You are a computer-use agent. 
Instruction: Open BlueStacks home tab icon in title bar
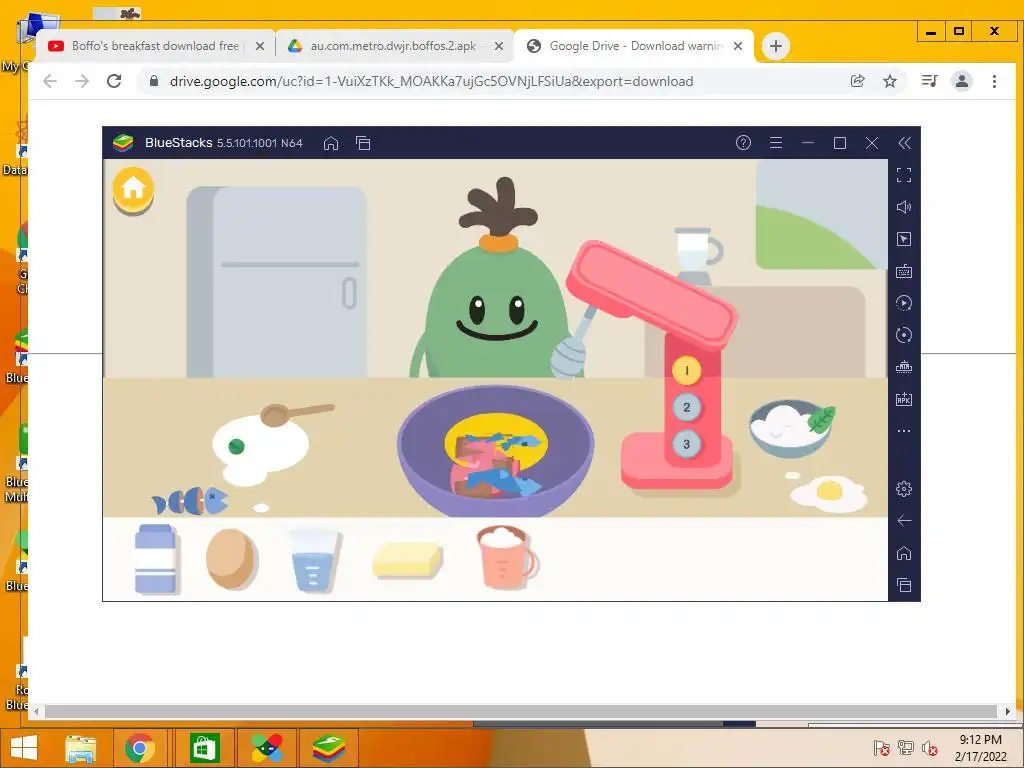pyautogui.click(x=331, y=143)
